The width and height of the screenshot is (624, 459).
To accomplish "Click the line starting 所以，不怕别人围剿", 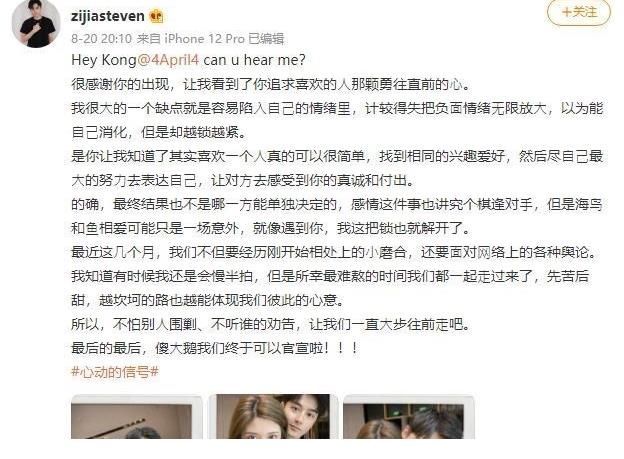I will click(x=271, y=324).
